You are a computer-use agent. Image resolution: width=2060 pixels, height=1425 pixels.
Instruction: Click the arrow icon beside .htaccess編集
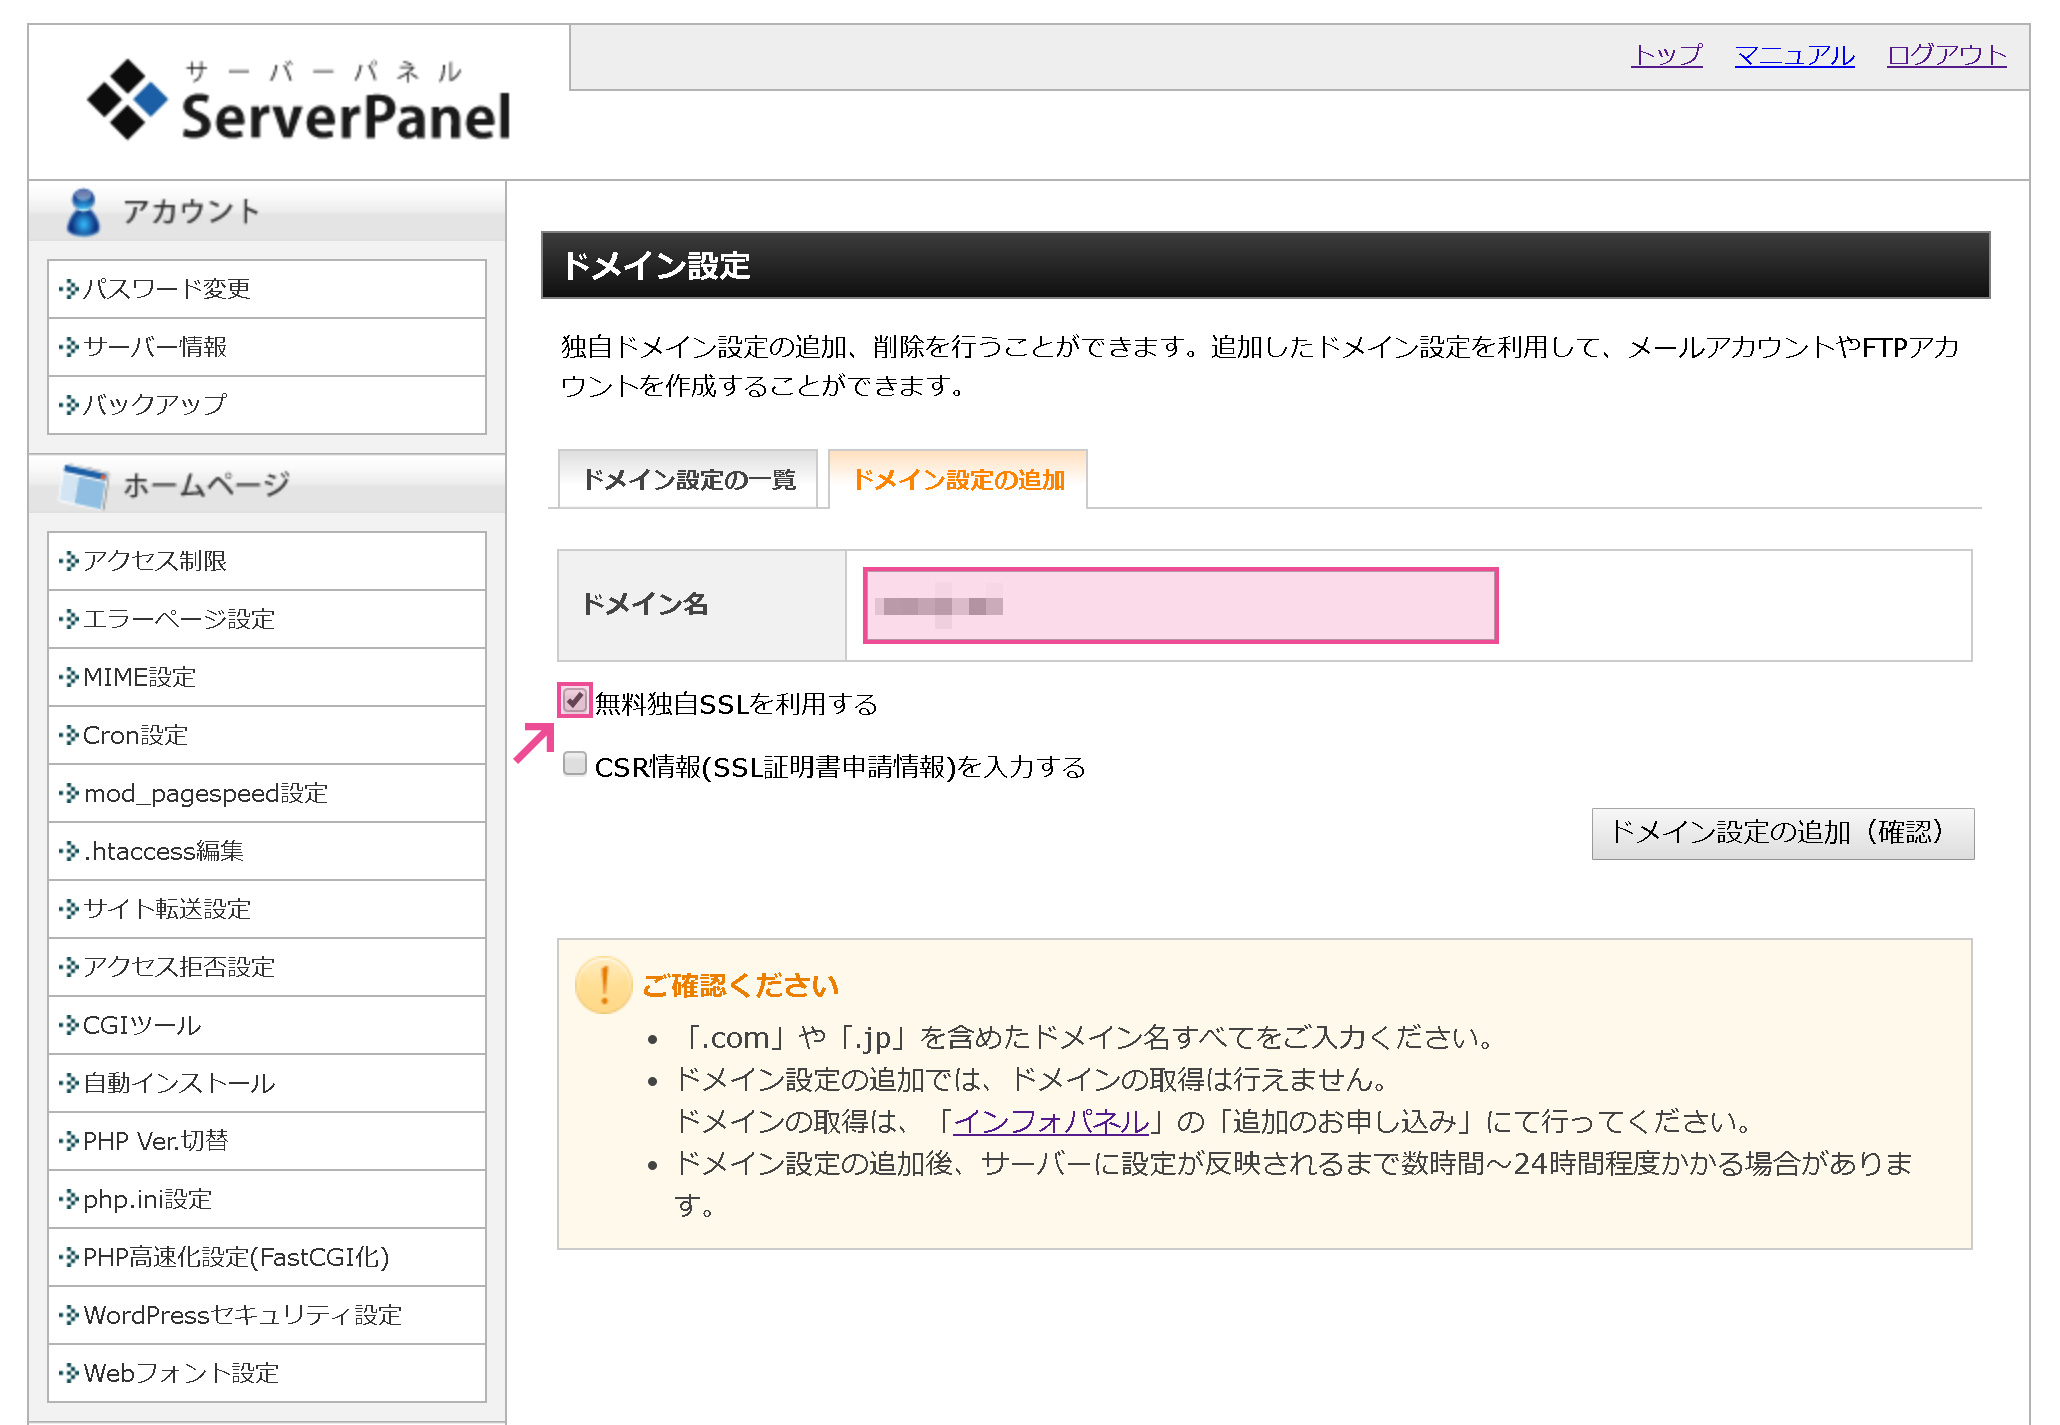pyautogui.click(x=68, y=851)
